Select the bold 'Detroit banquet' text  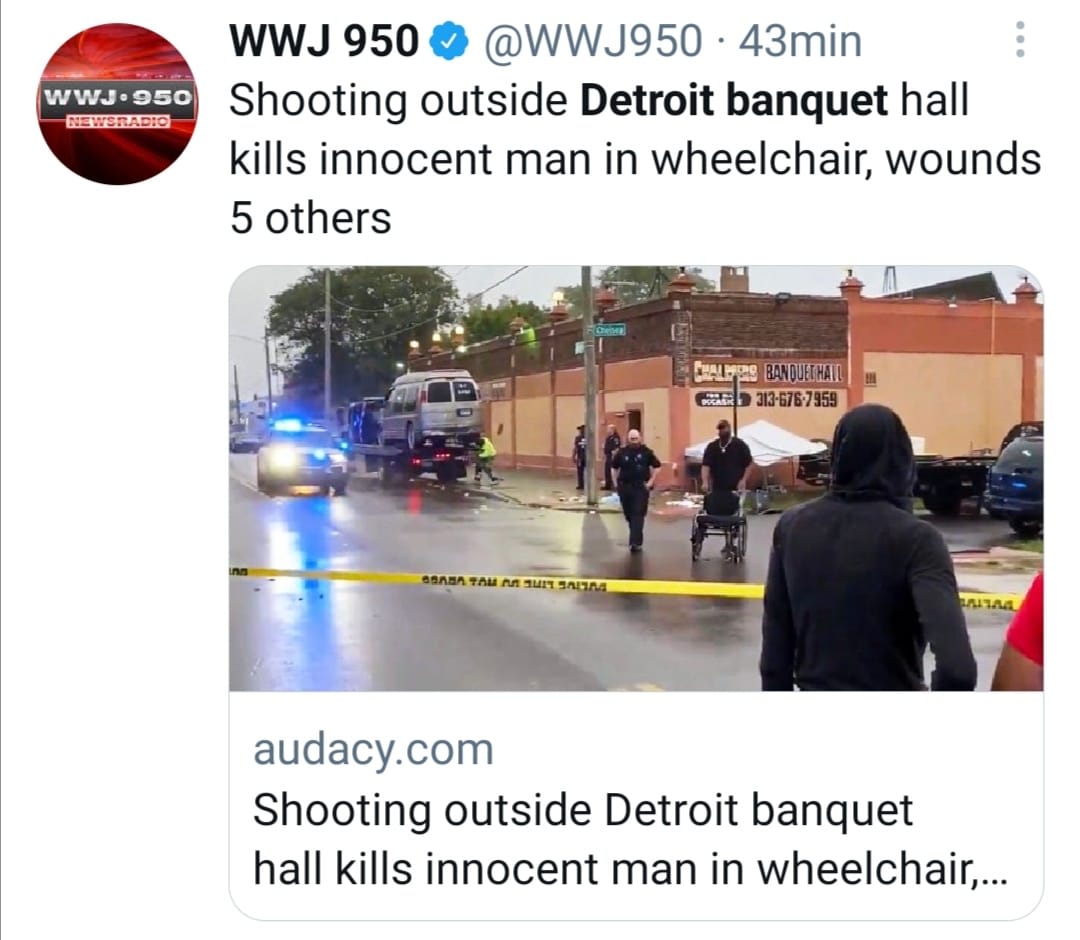[x=734, y=101]
